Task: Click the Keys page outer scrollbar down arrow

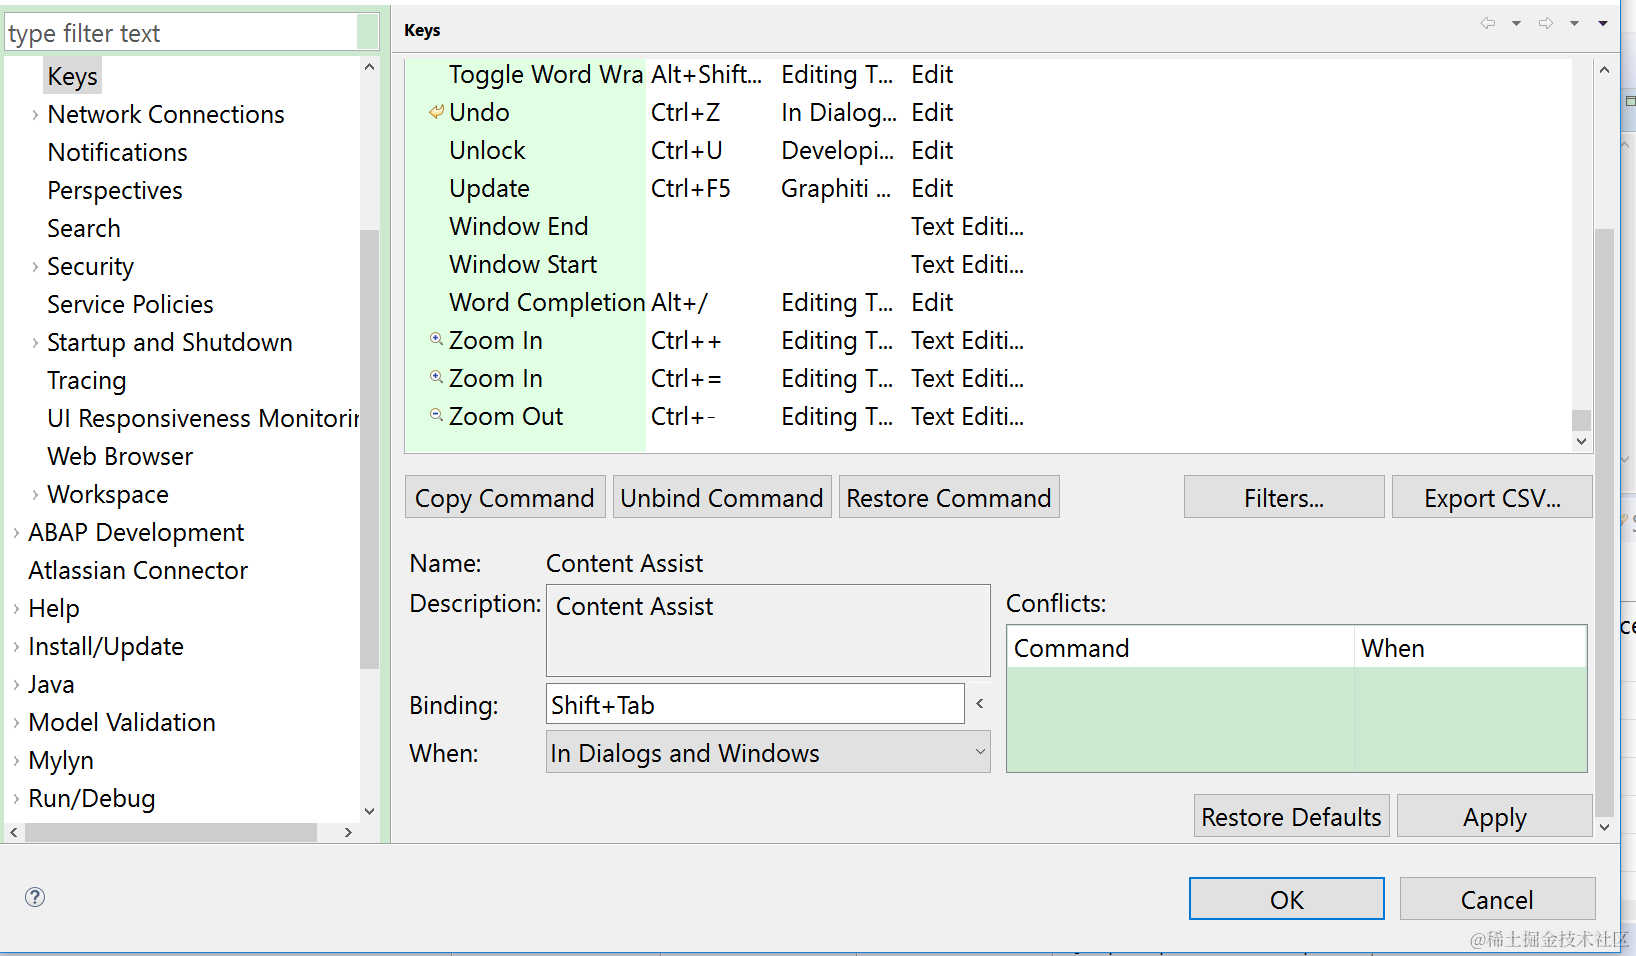Action: 1604,827
